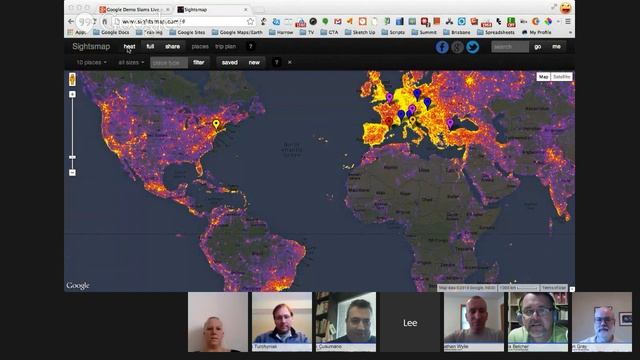Go back with the browser back arrow

(71, 21)
